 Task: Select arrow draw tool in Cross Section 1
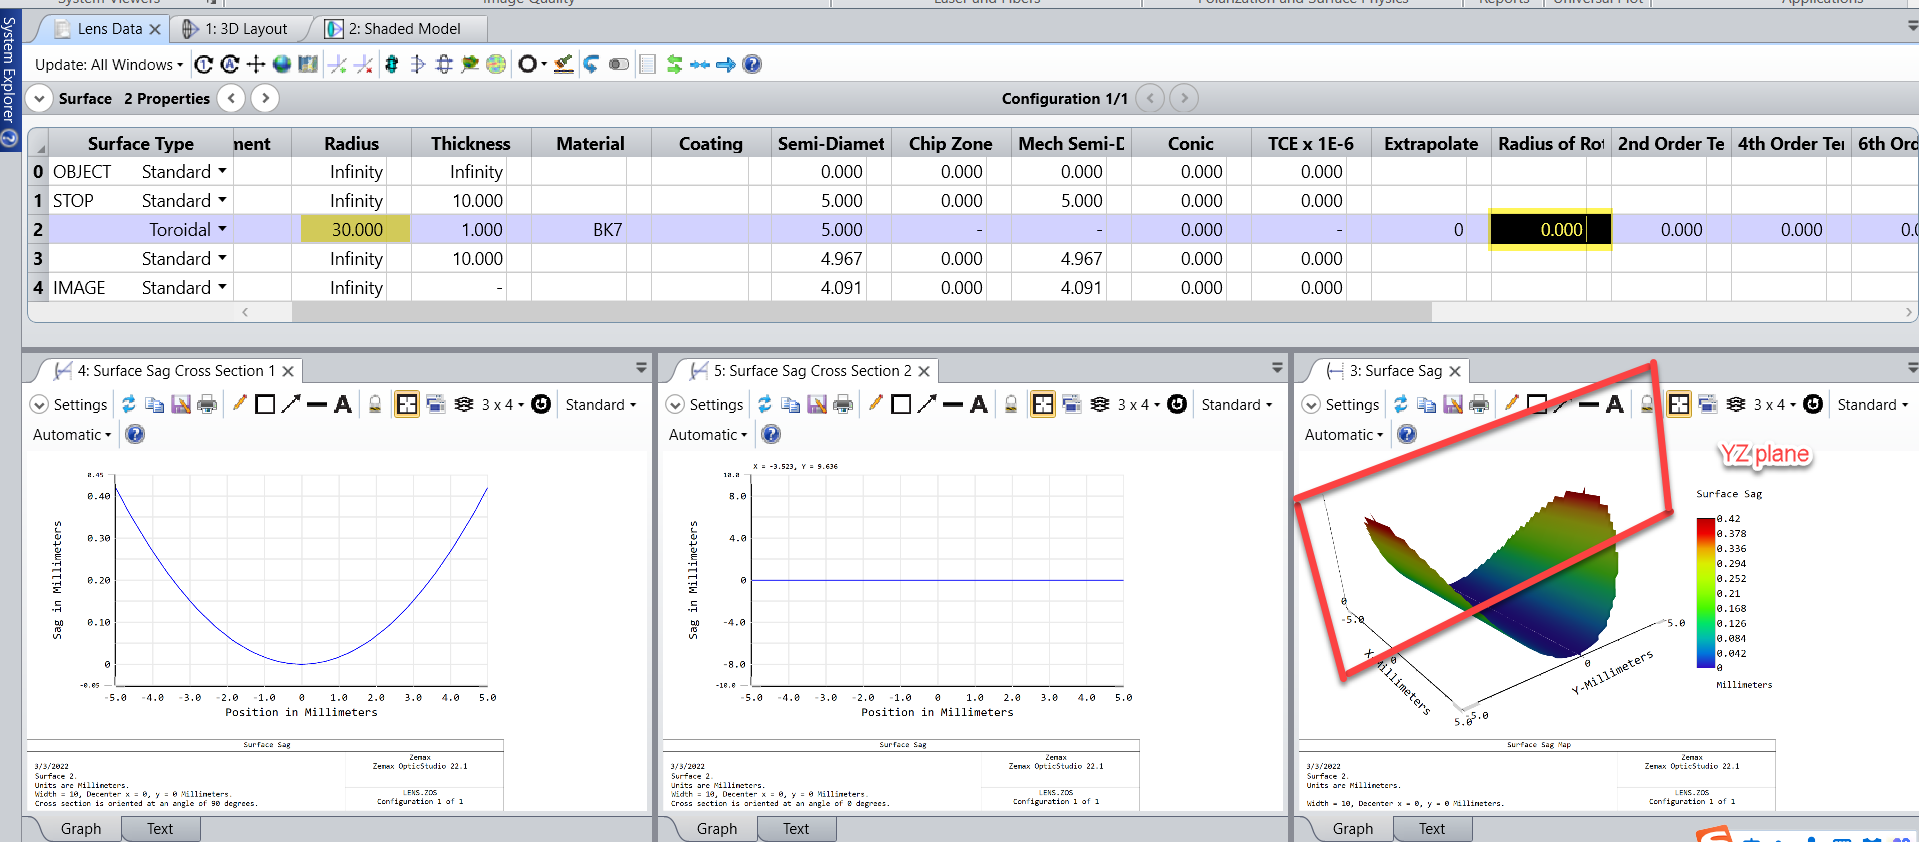[x=291, y=404]
